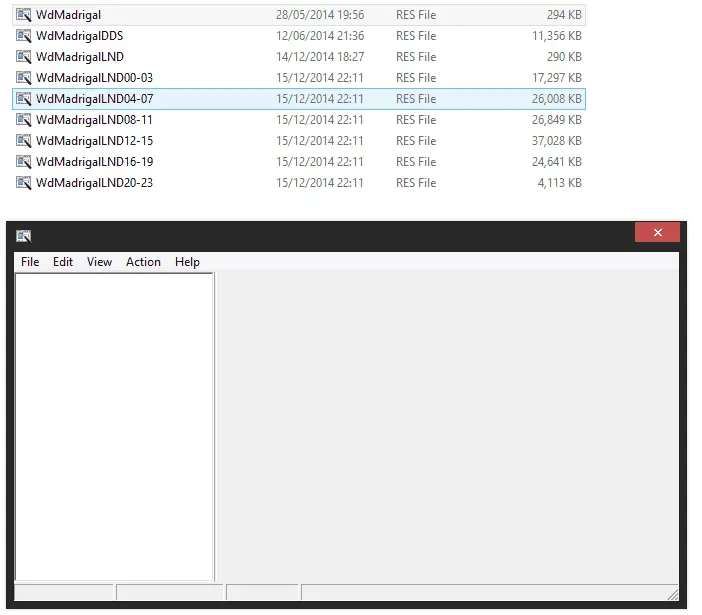Select file name WdMadrigal
The height and width of the screenshot is (615, 702).
tap(68, 15)
